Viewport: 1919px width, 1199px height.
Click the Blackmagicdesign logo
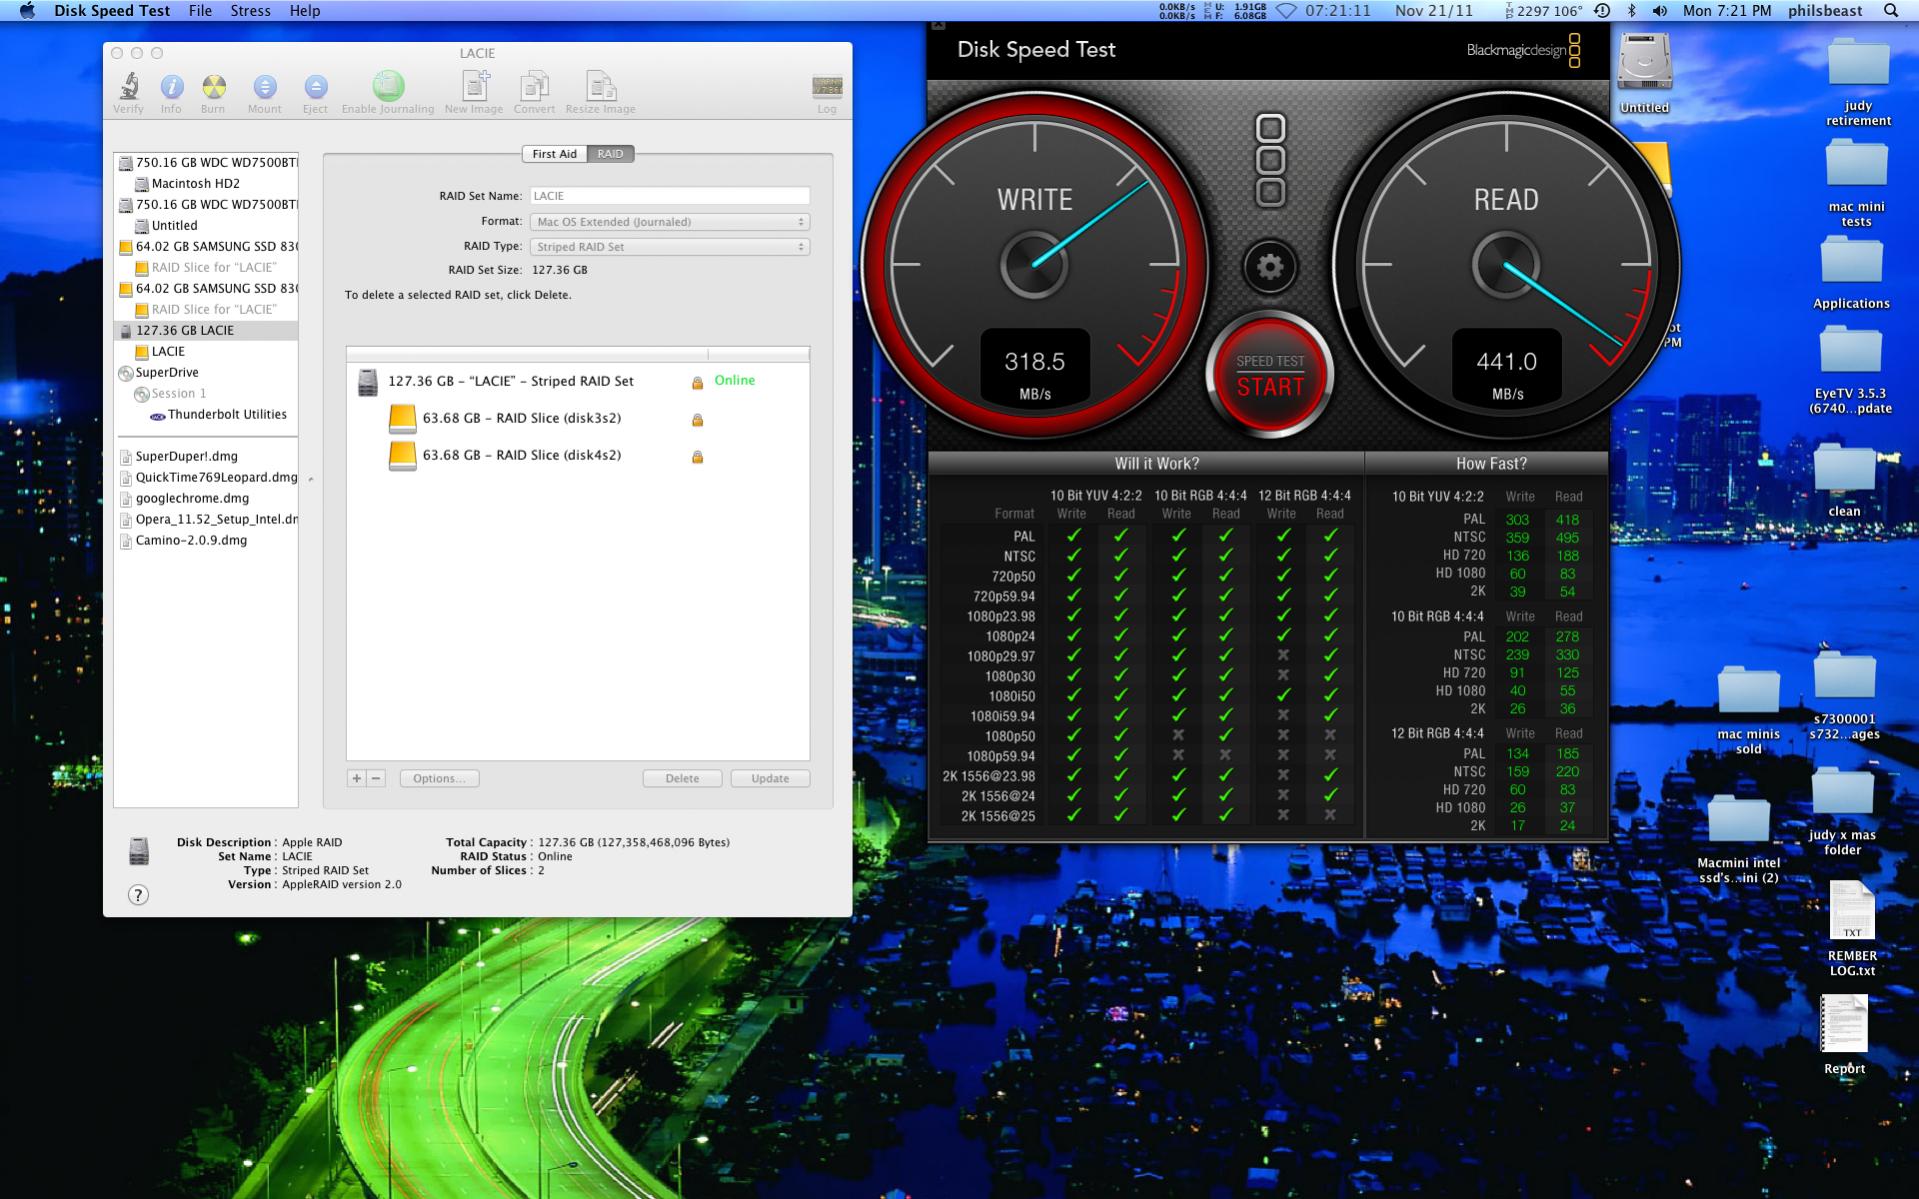pyautogui.click(x=1523, y=50)
